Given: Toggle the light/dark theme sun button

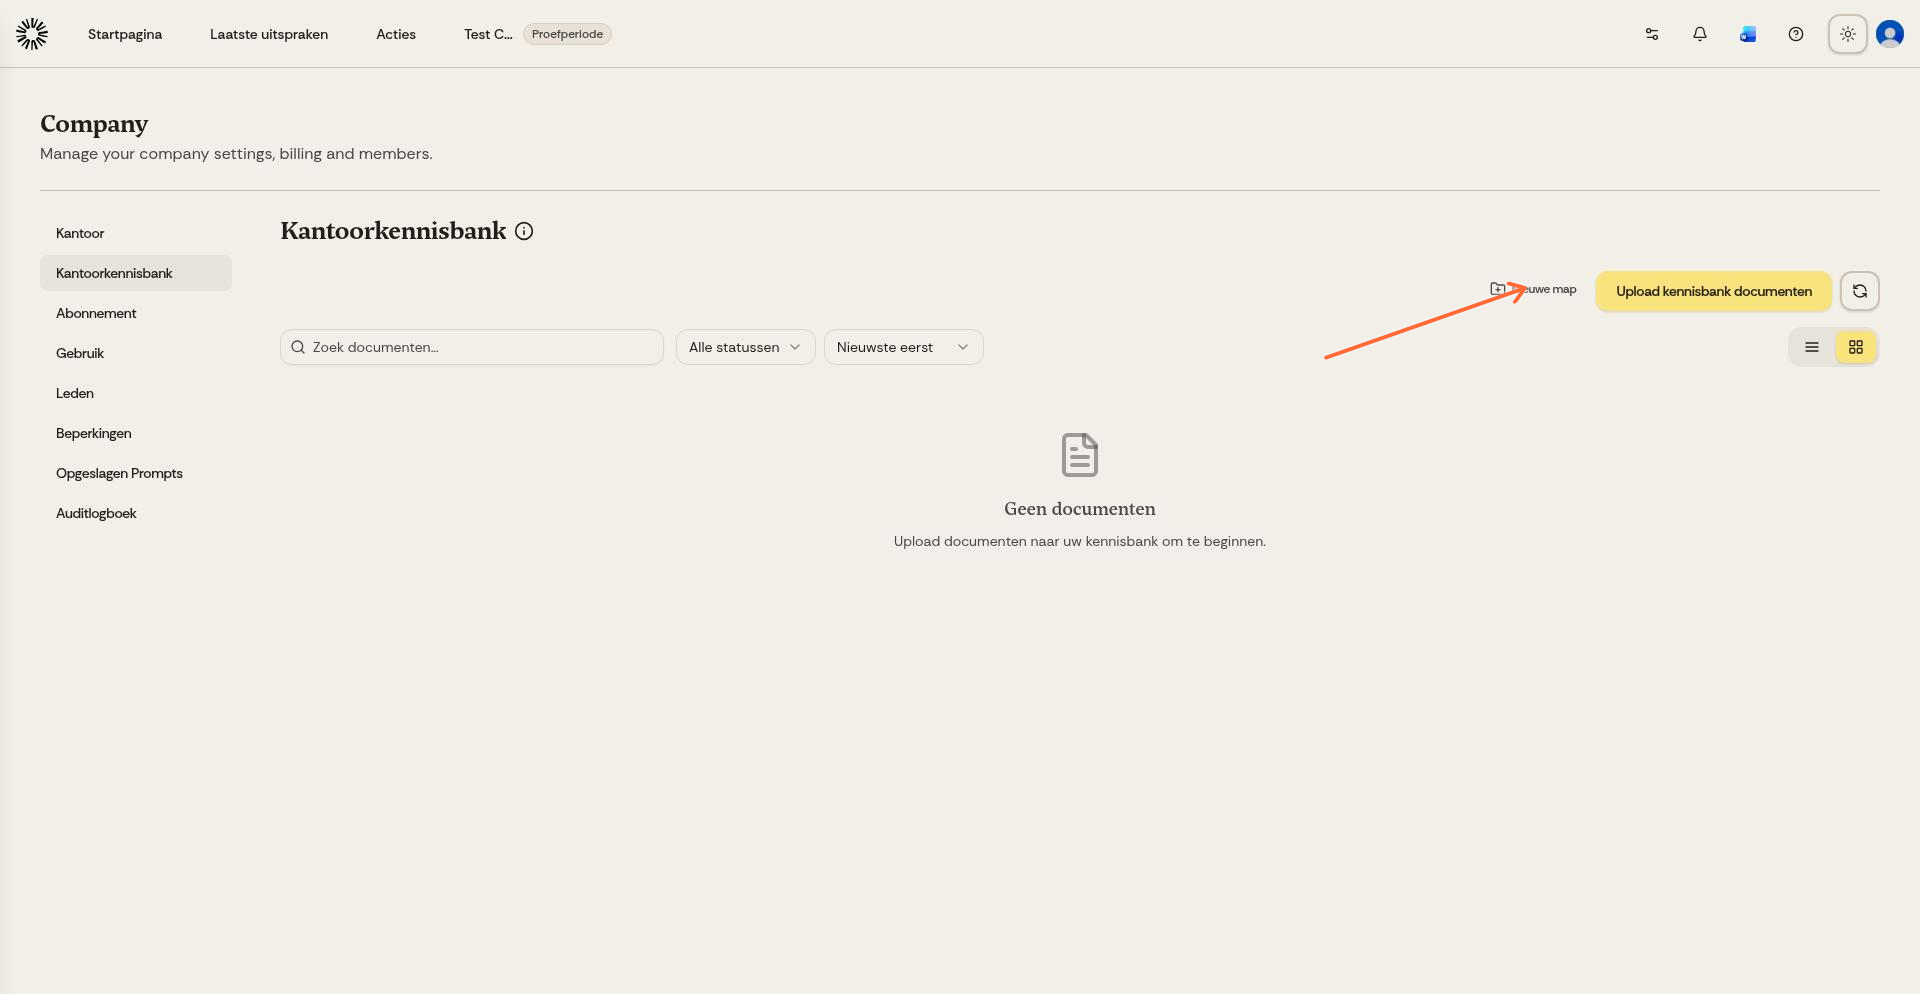Looking at the screenshot, I should (1848, 34).
